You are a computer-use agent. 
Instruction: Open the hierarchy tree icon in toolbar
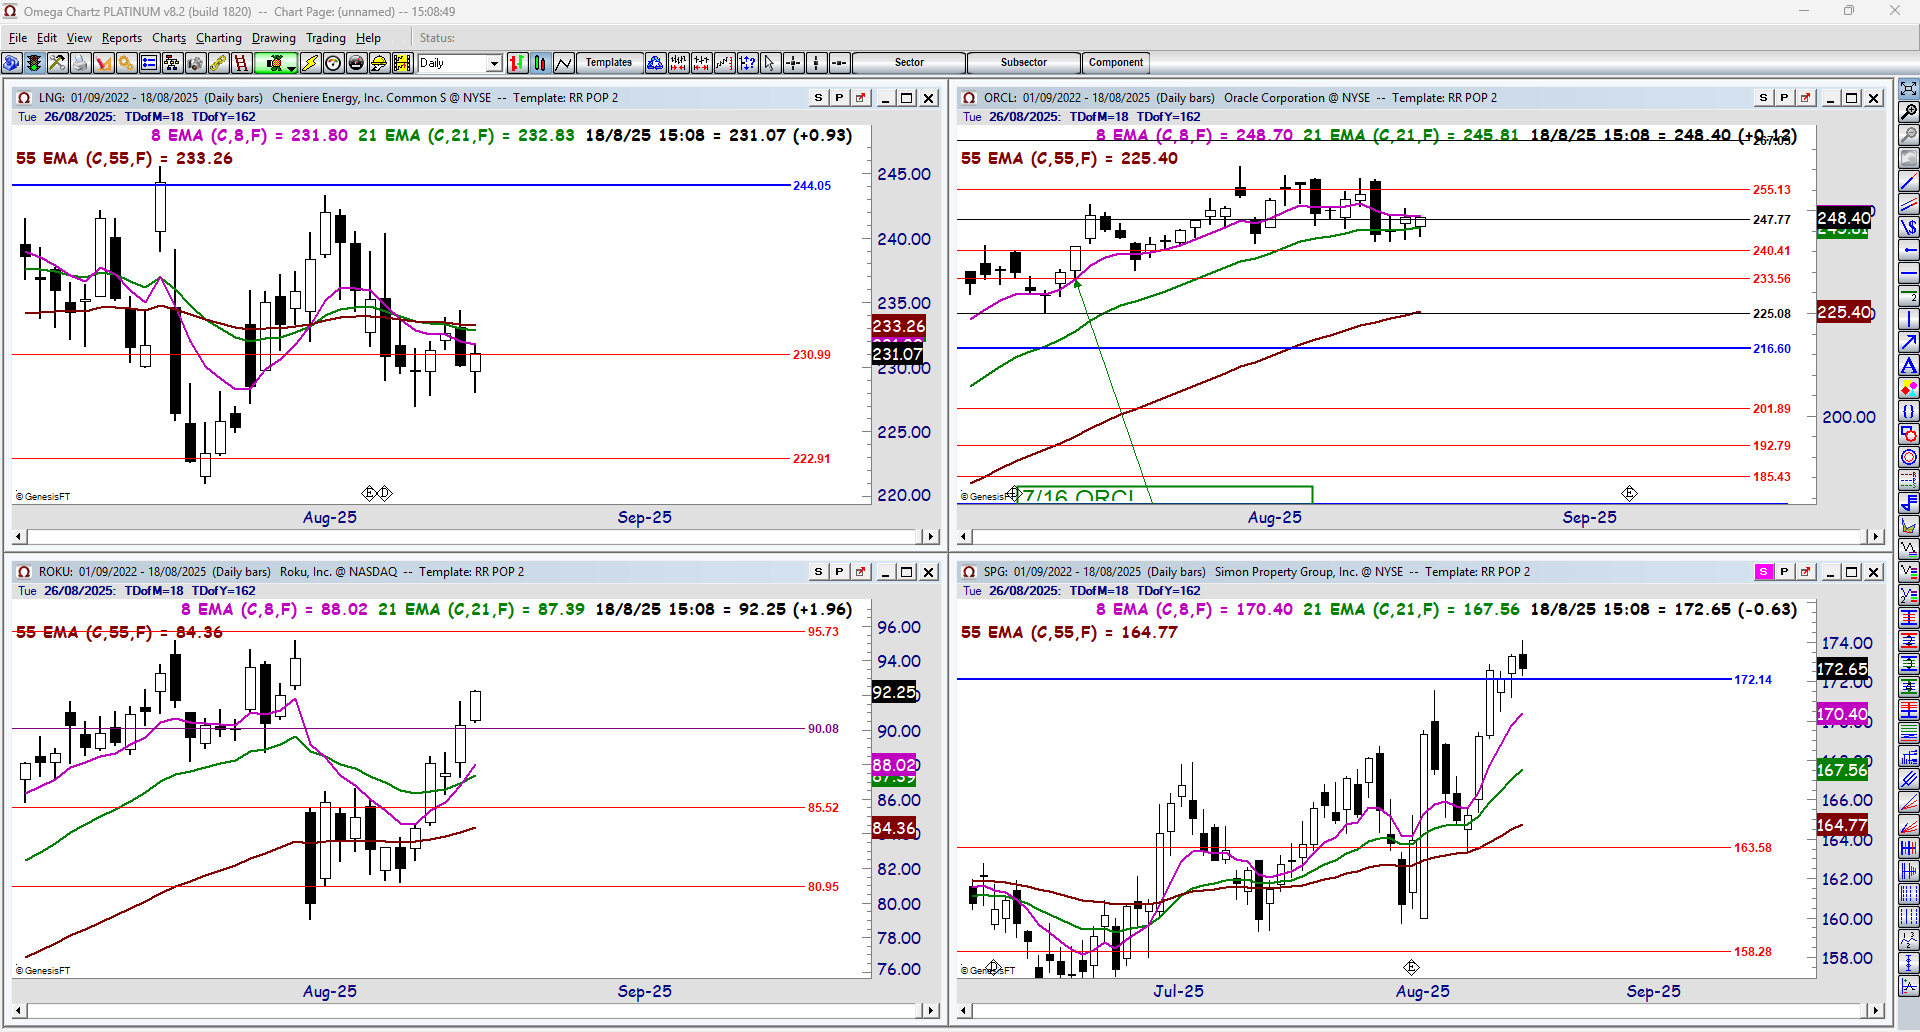coord(172,63)
